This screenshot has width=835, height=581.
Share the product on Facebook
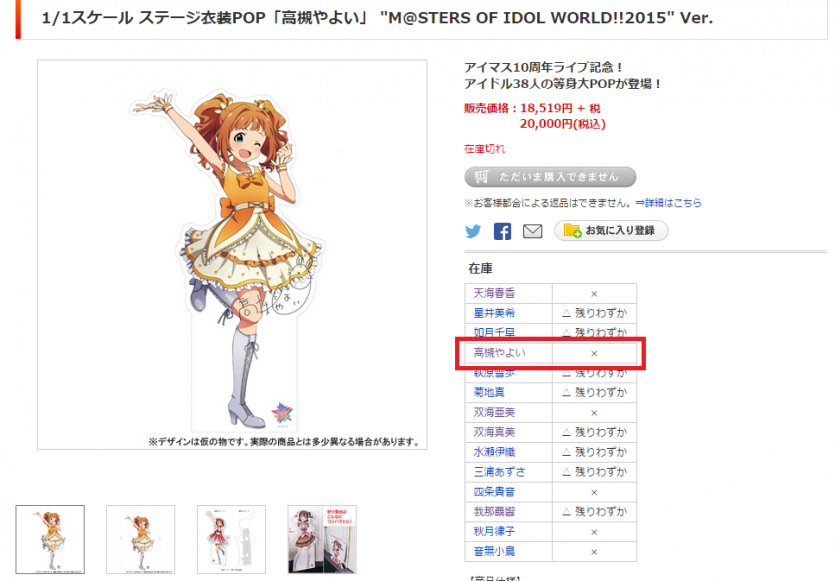click(x=502, y=231)
